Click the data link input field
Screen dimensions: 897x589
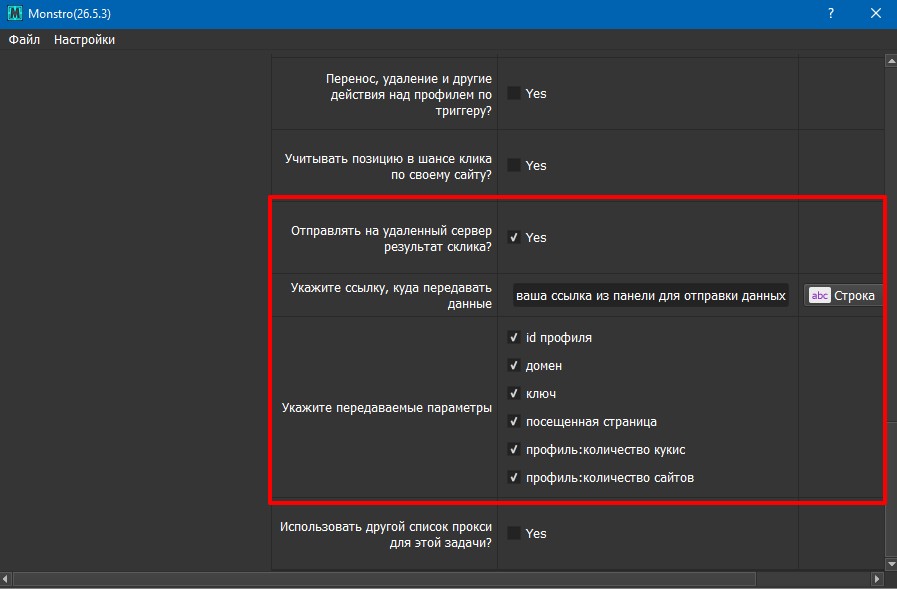click(x=650, y=295)
